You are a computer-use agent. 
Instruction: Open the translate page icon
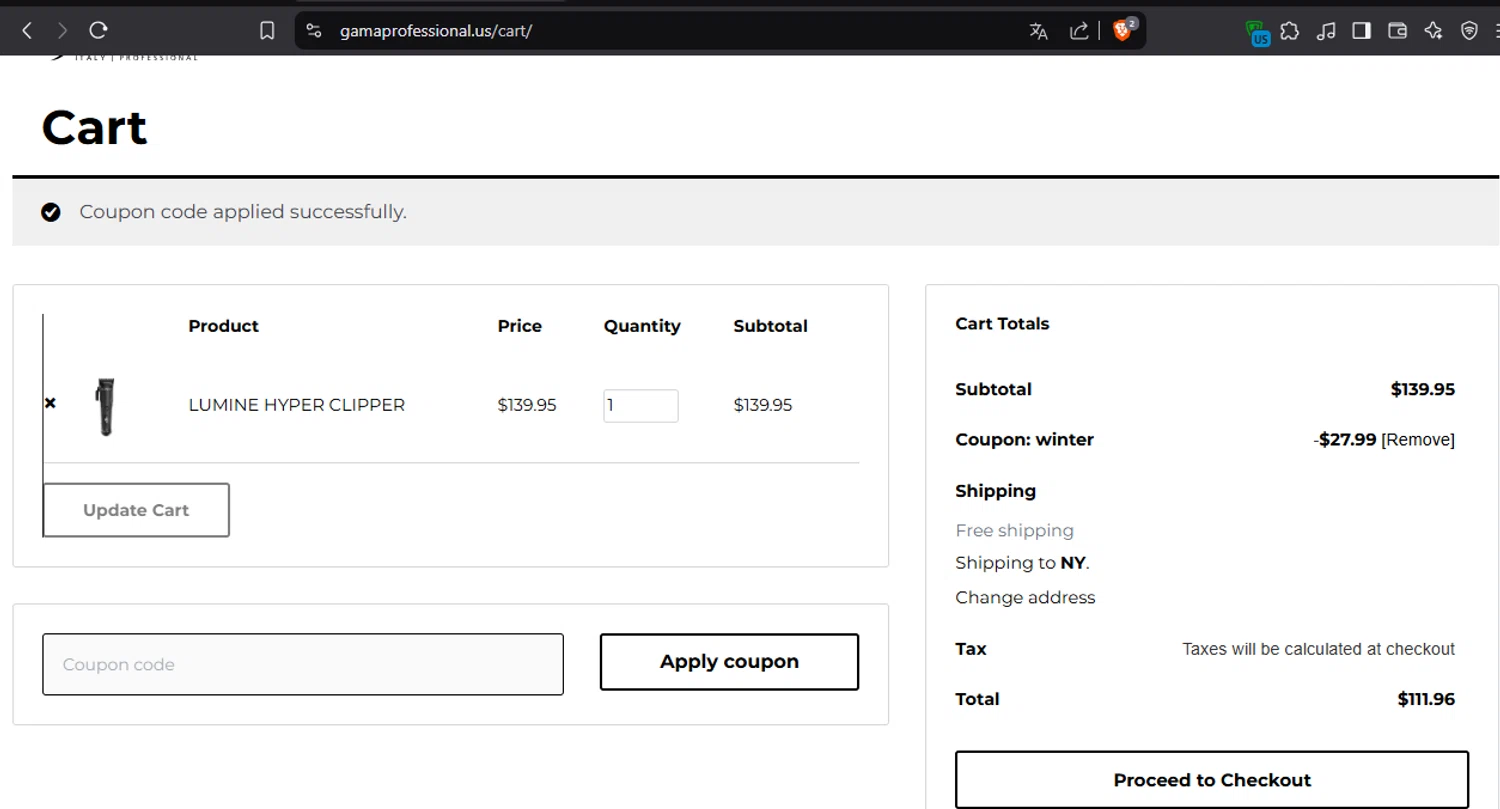click(x=1039, y=31)
